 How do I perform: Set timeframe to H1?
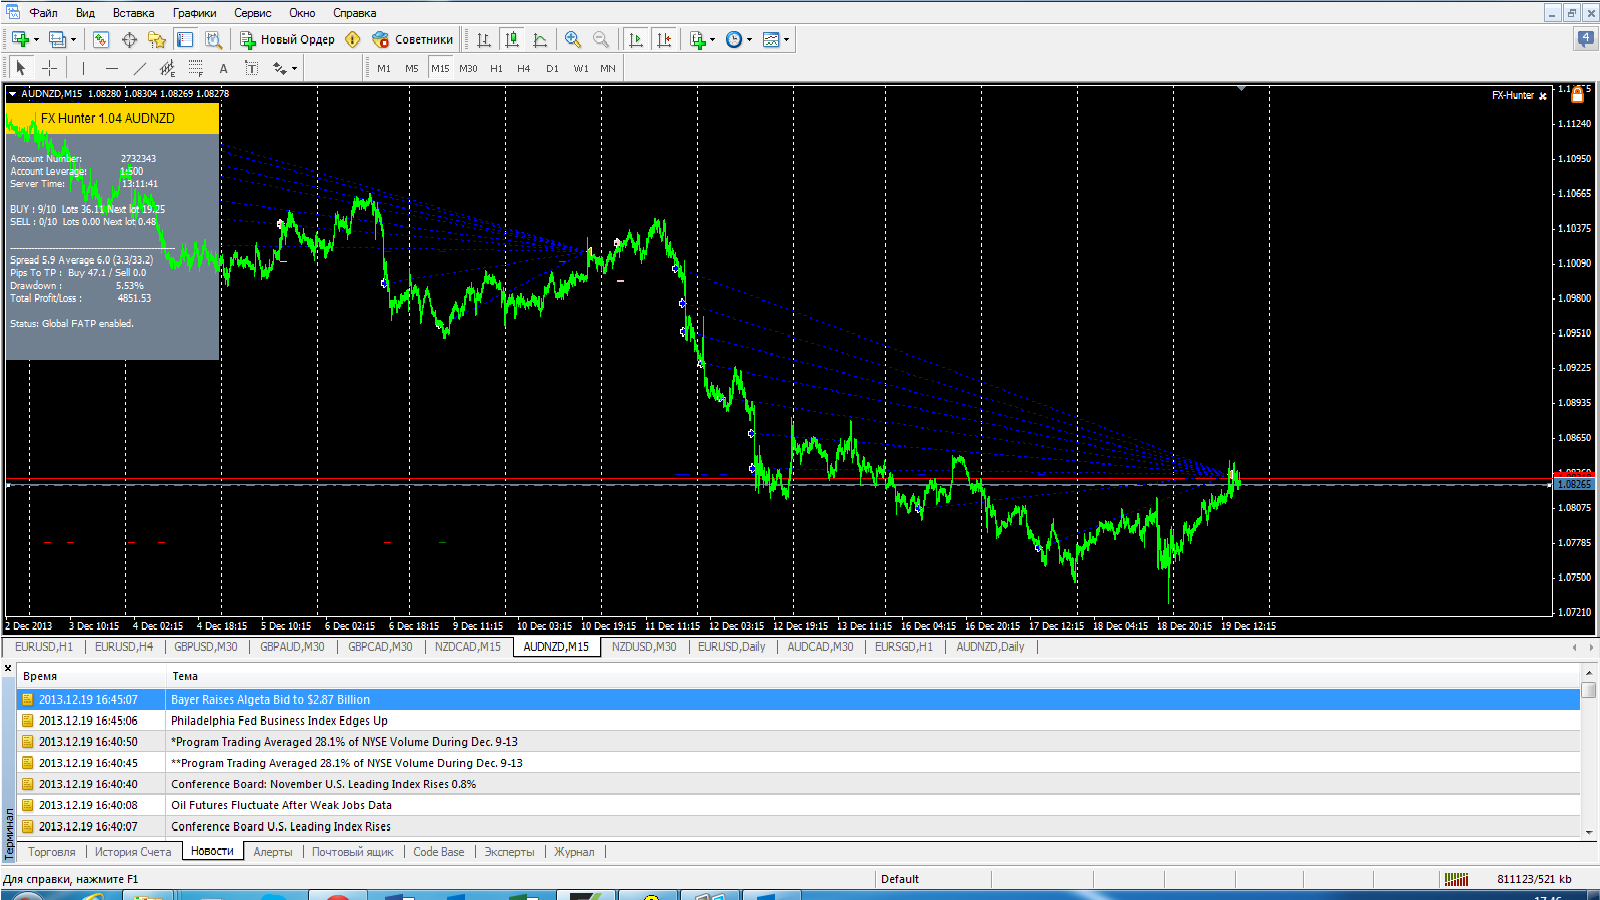coord(496,68)
